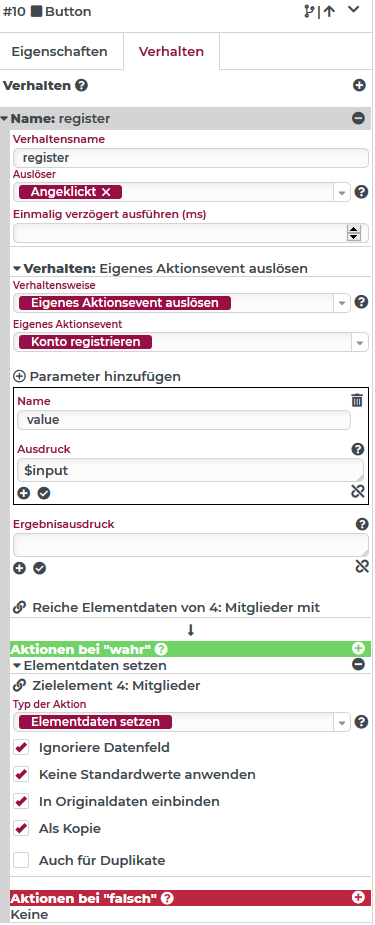Toggle Als Kopie checkbox
The height and width of the screenshot is (925, 375).
[21, 828]
